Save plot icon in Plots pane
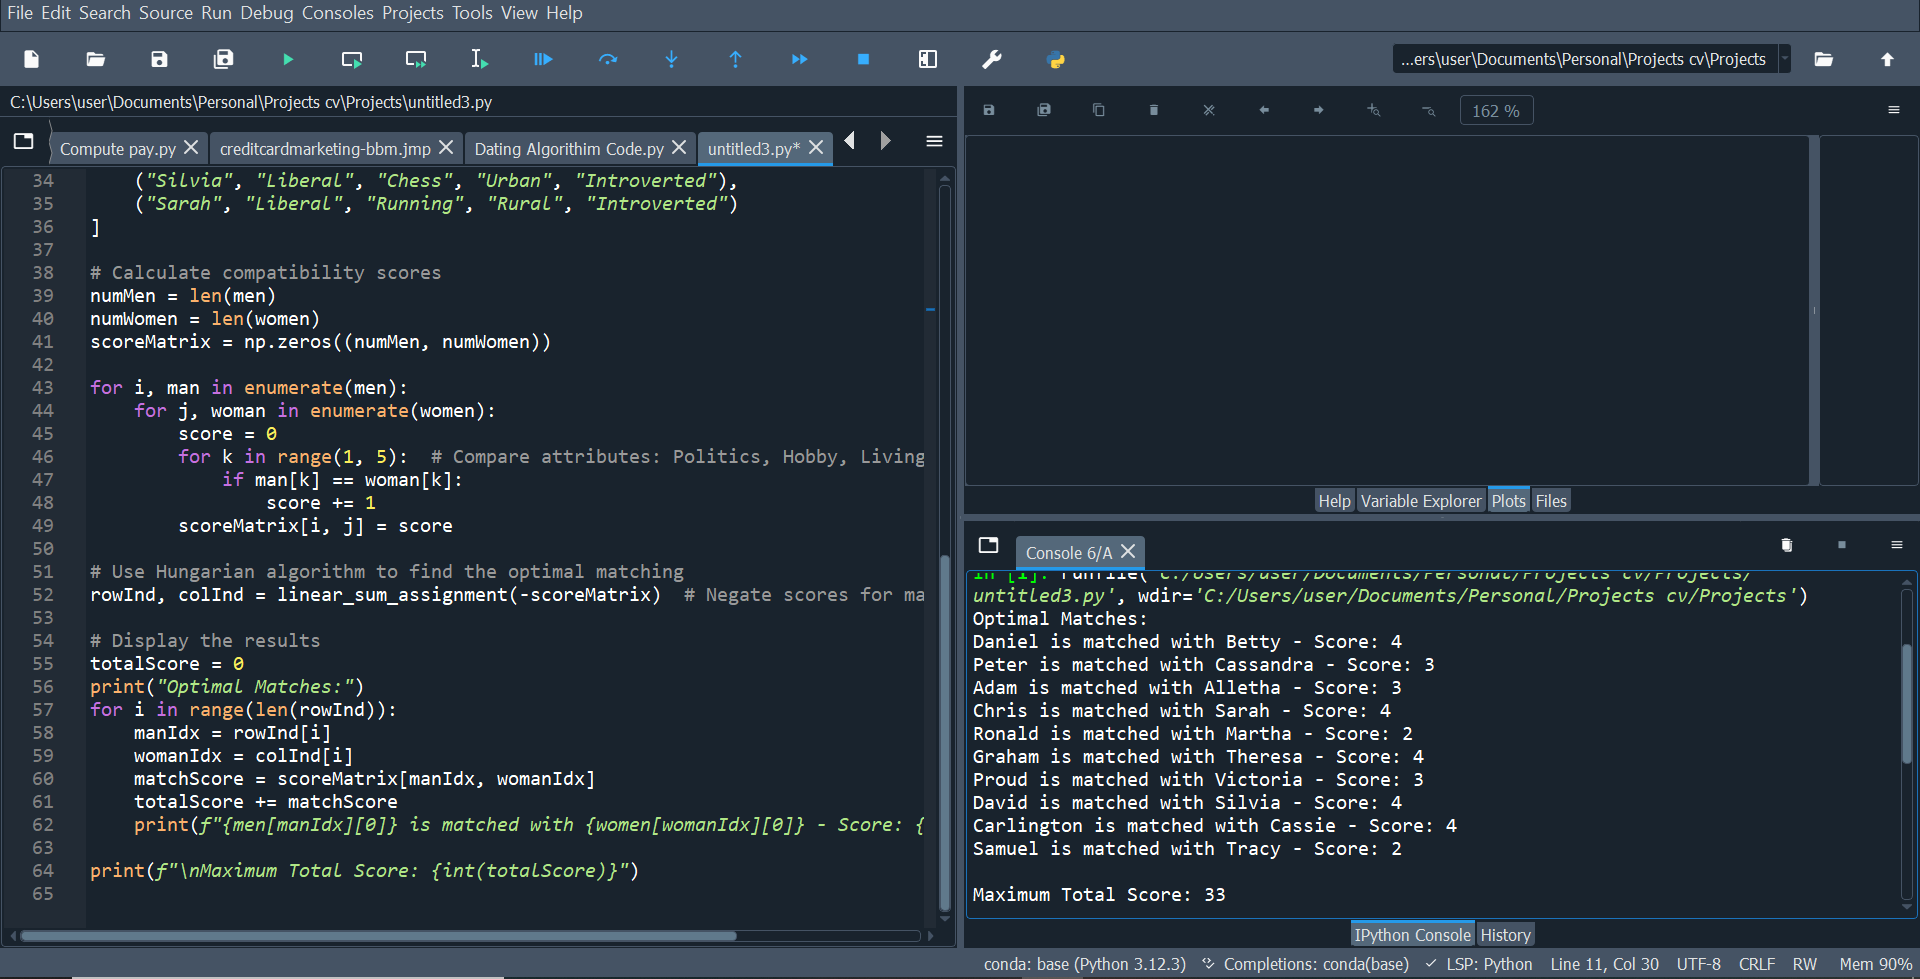1920x979 pixels. 989,110
